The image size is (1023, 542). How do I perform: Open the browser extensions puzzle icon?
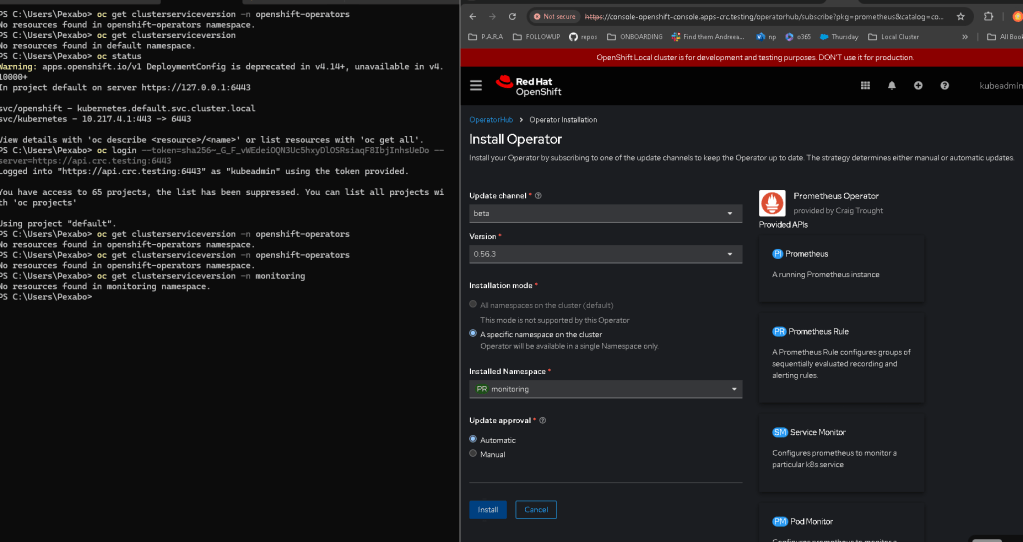coord(988,16)
